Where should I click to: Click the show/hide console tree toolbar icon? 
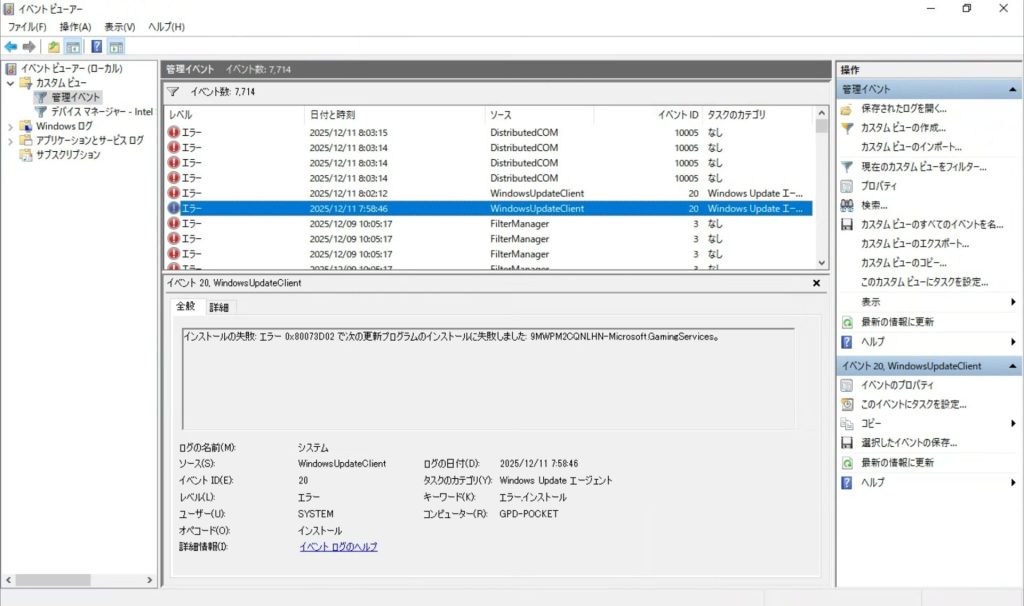coord(73,47)
